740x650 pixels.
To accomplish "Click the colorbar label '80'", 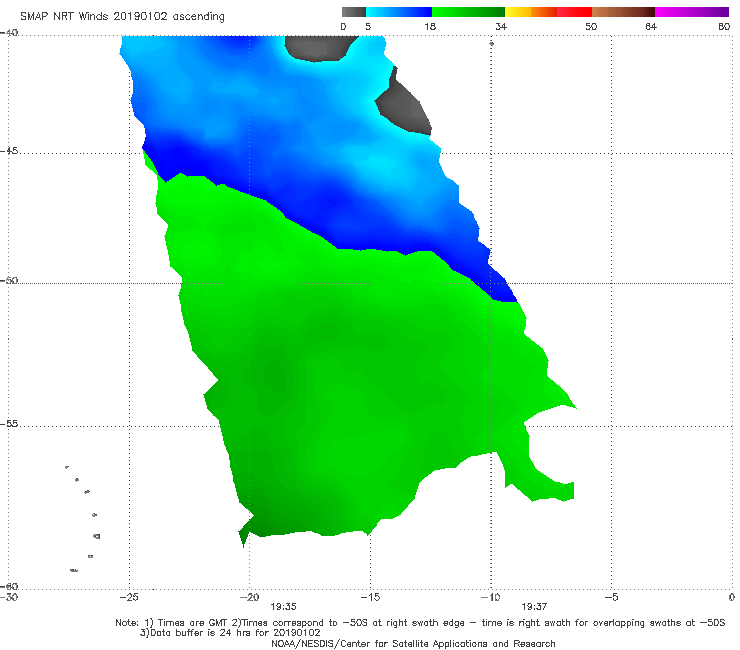I will (x=724, y=26).
